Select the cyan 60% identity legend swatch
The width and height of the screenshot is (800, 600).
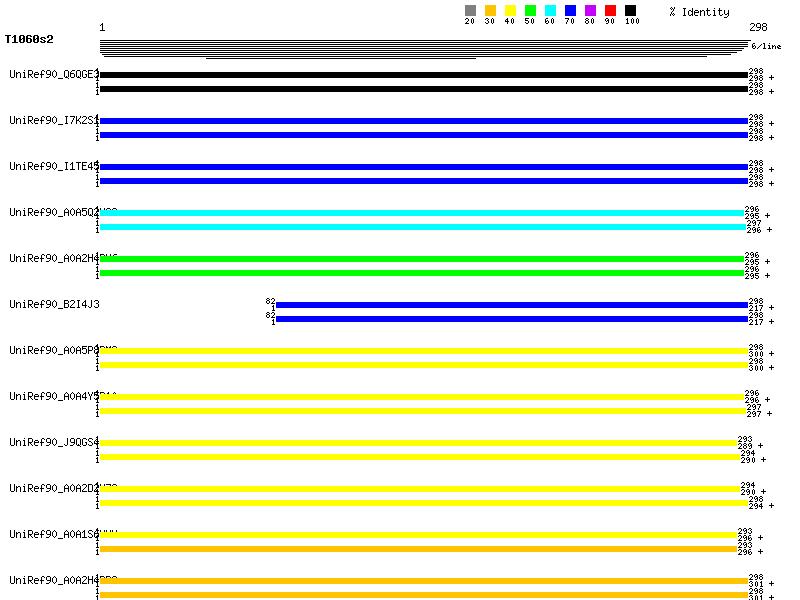[550, 11]
